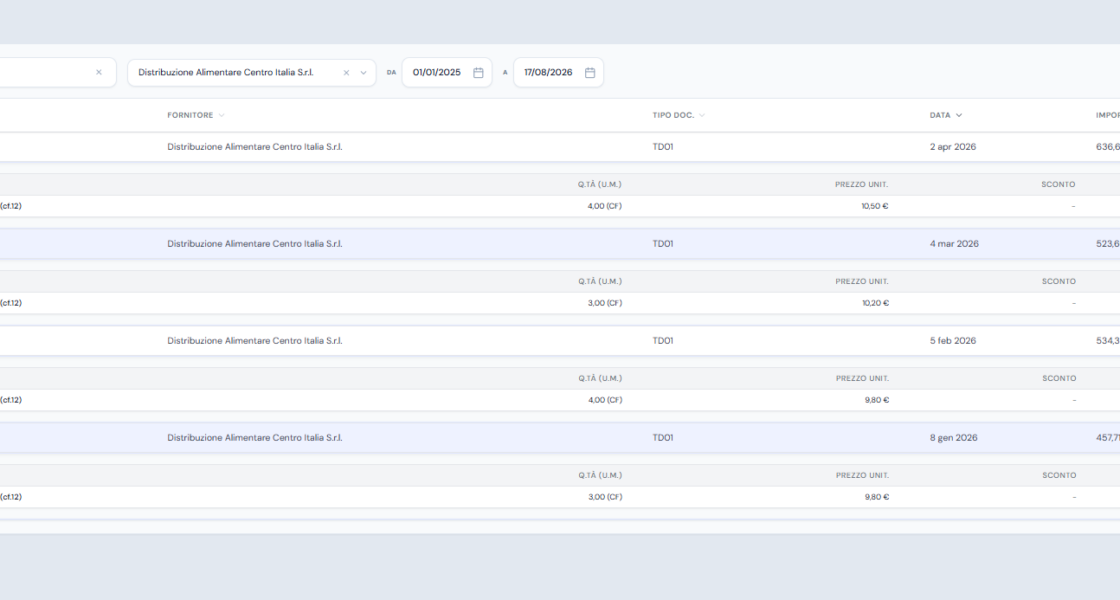
Task: Click unit price 10,20 €
Action: [876, 303]
